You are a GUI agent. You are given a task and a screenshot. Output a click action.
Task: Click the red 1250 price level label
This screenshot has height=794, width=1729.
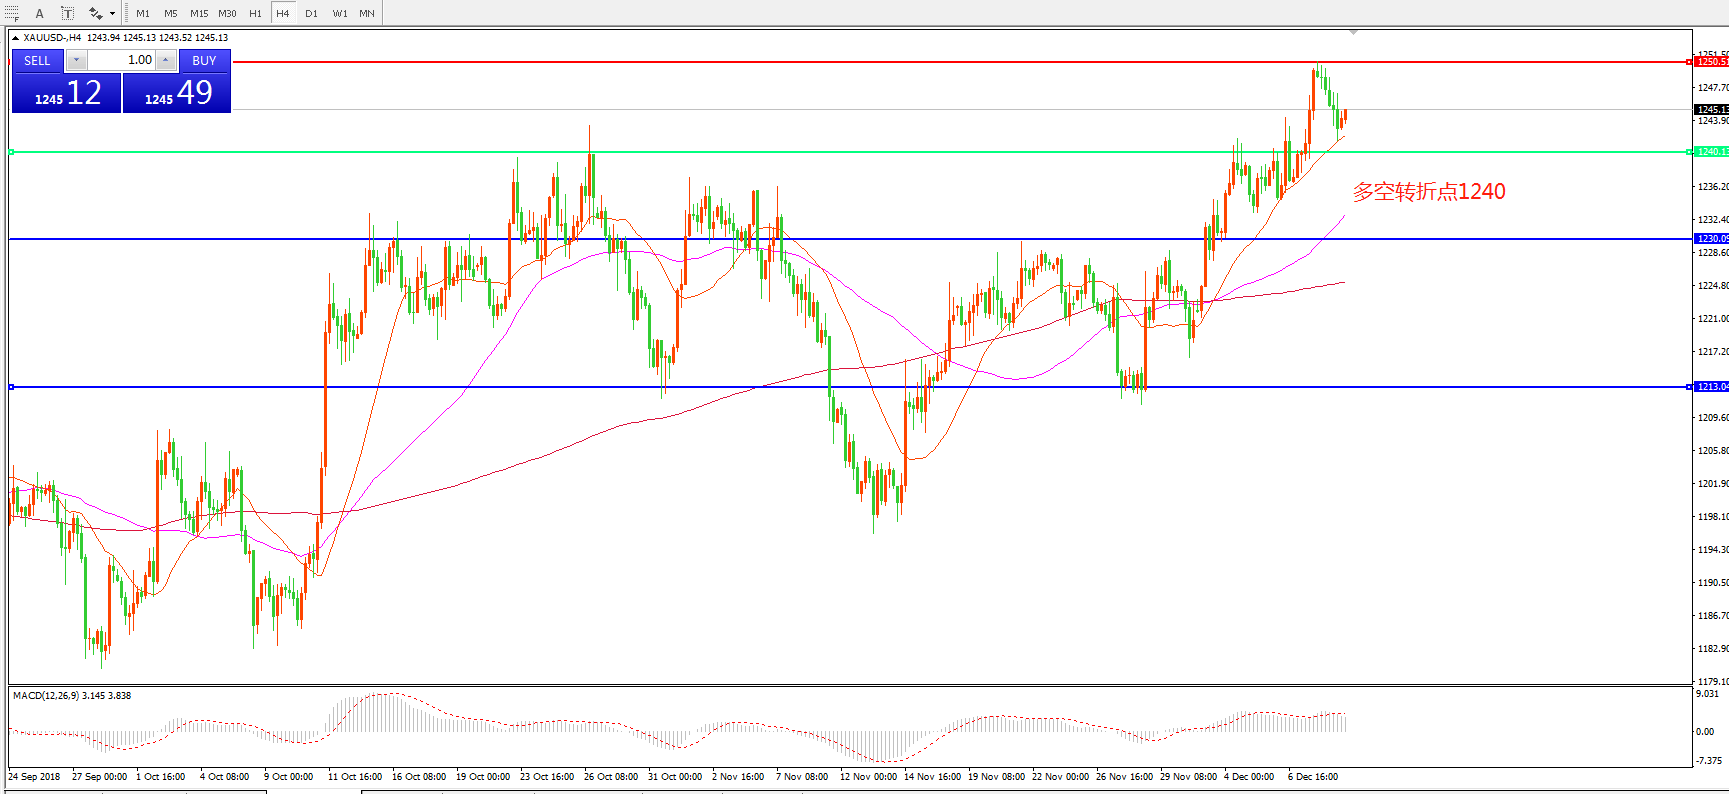click(x=1711, y=62)
